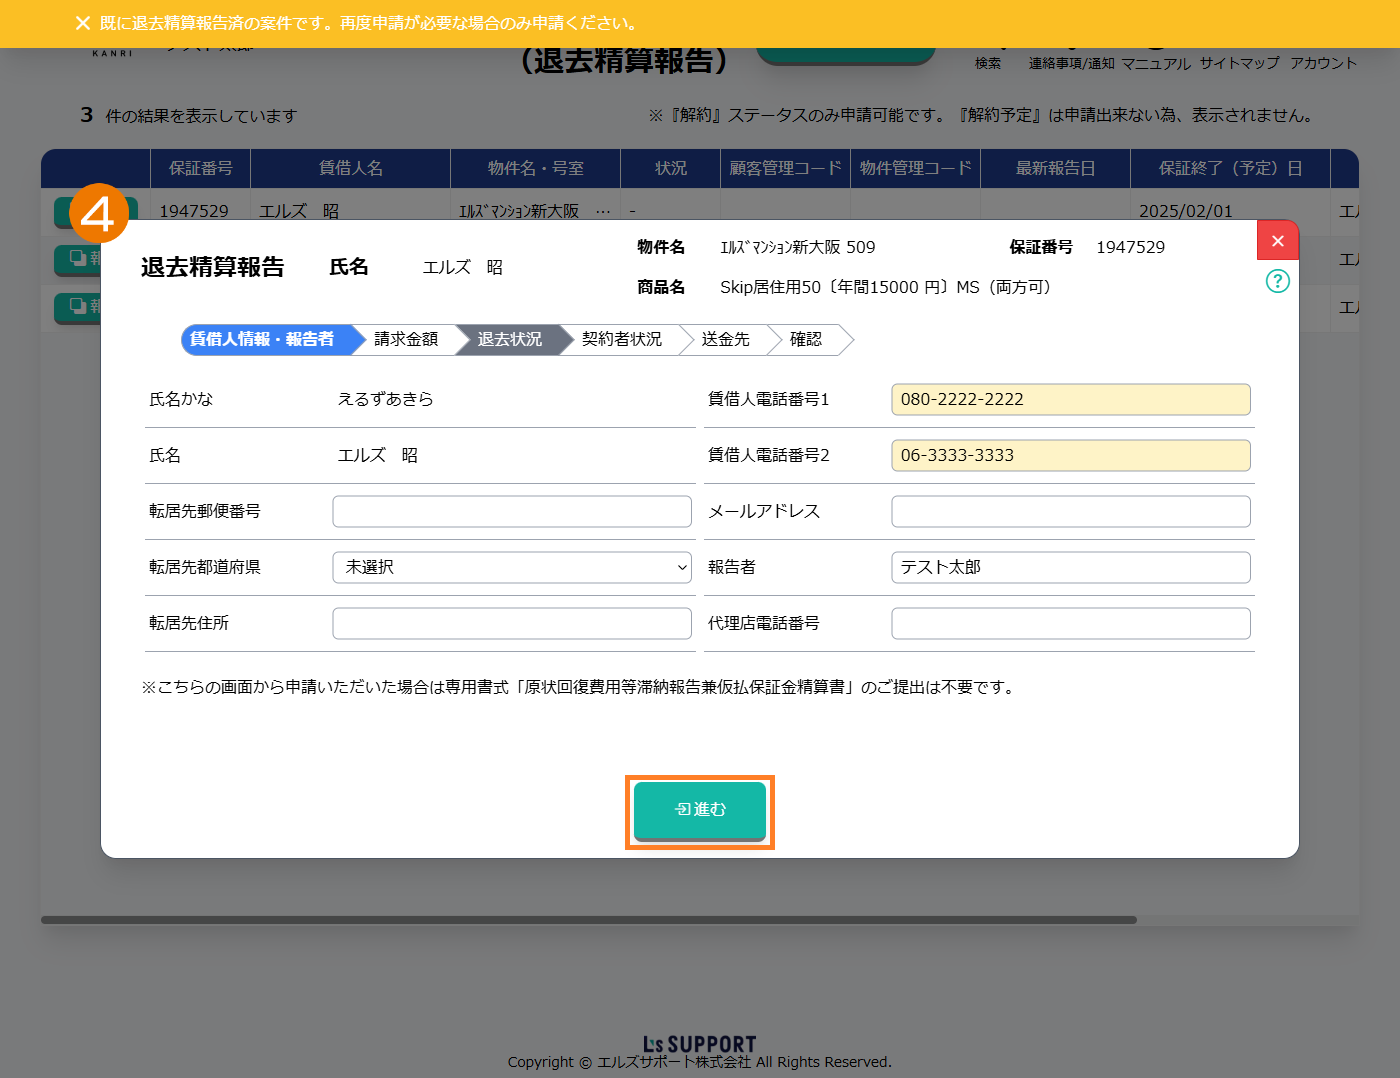Image resolution: width=1400 pixels, height=1078 pixels.
Task: Select the 確認 step
Action: coord(806,340)
